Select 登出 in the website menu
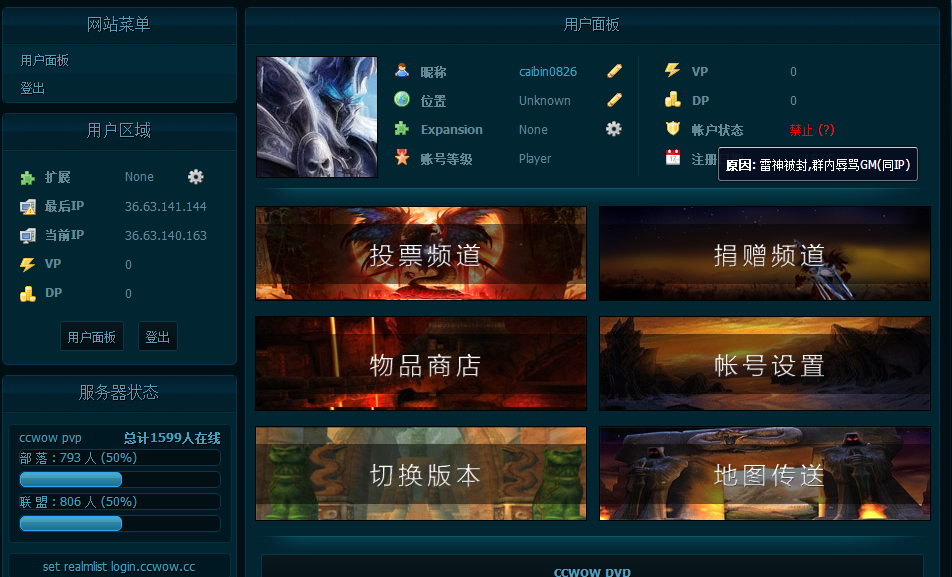The width and height of the screenshot is (952, 577). 33,88
